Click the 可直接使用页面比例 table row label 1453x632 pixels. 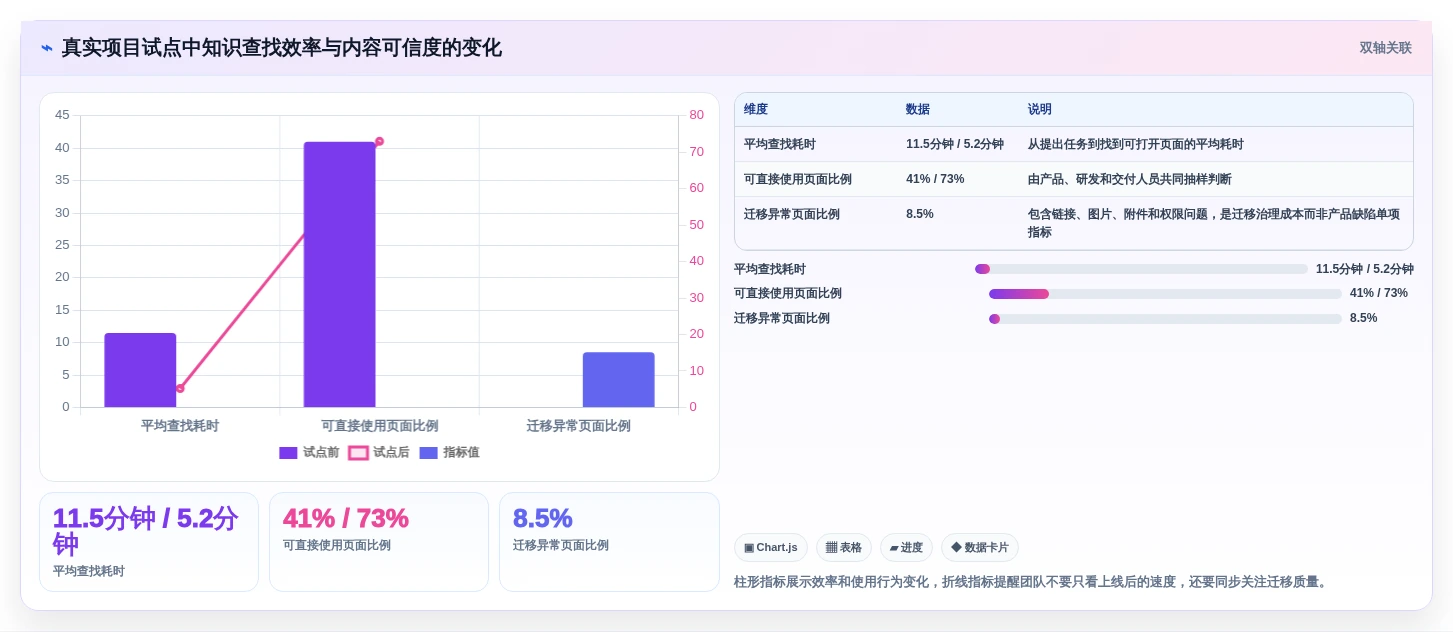[x=798, y=179]
